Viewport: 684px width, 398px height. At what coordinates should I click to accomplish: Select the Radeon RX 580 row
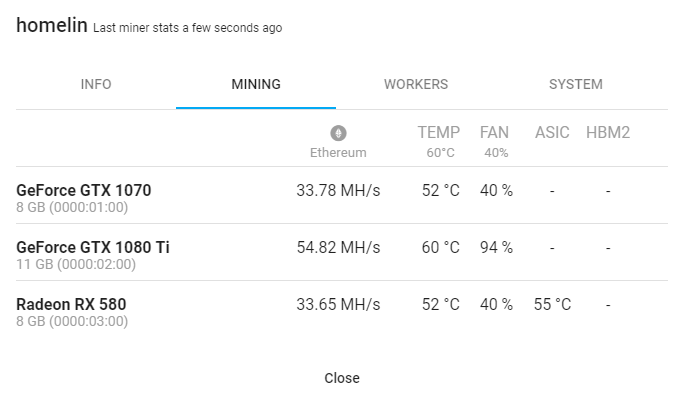coord(342,309)
